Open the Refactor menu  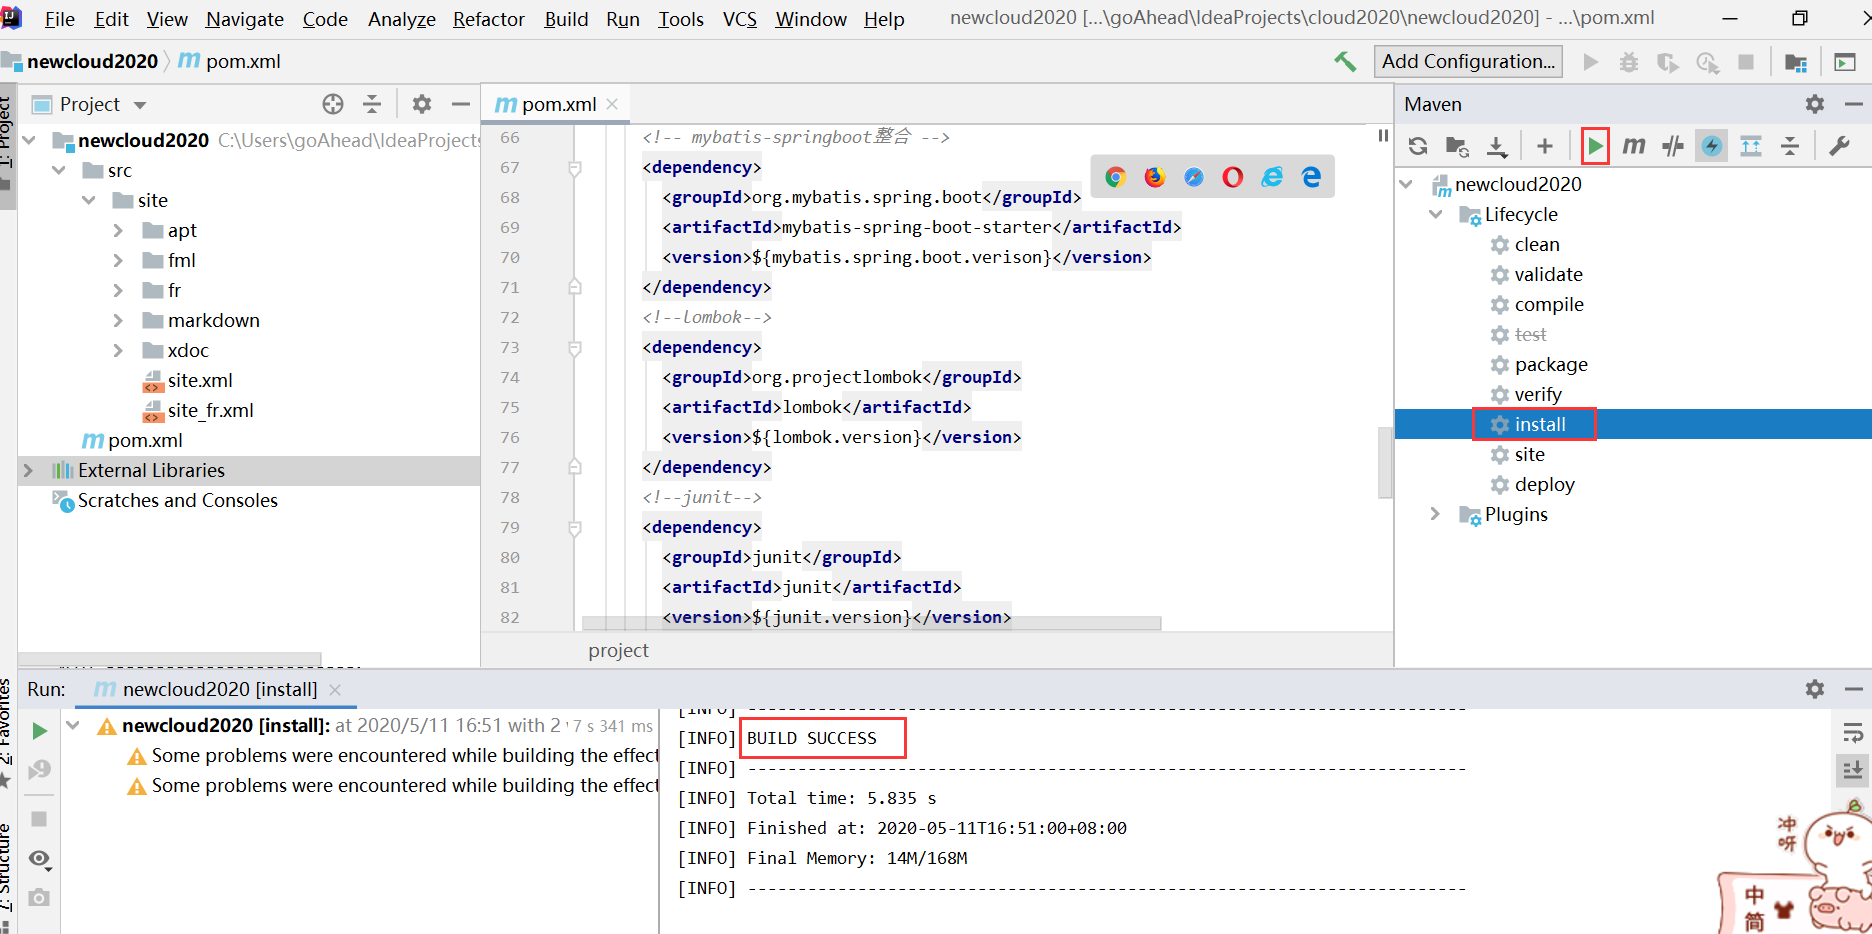click(x=488, y=19)
